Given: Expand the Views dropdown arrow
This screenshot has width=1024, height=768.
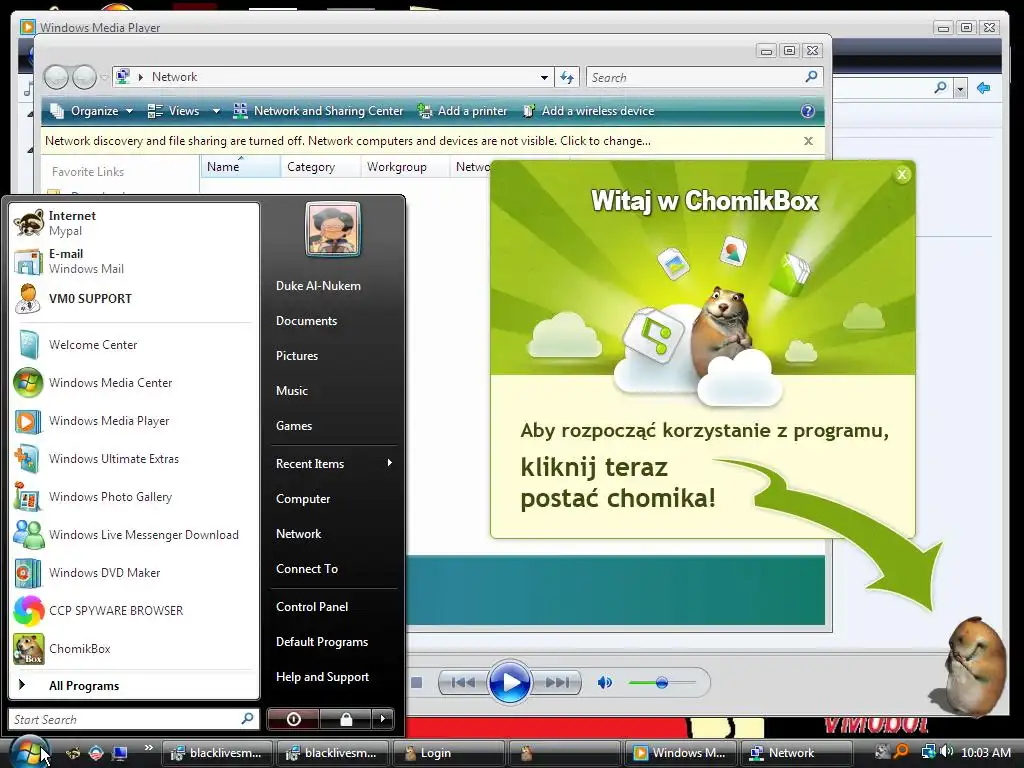Looking at the screenshot, I should [216, 111].
